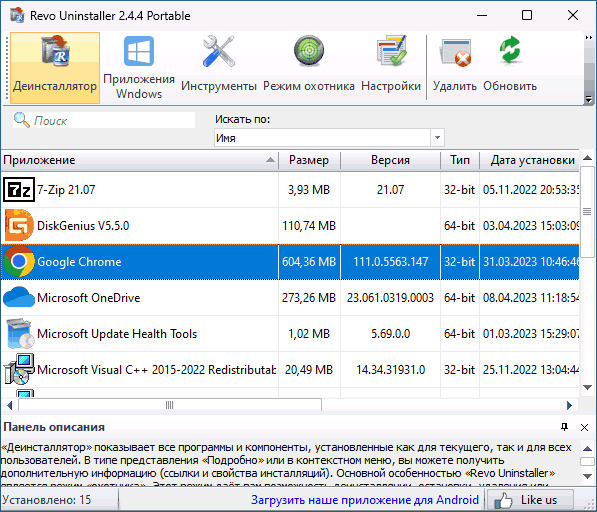Click the 110,74 MB size cell
Viewport: 597px width, 512px height.
(x=309, y=226)
